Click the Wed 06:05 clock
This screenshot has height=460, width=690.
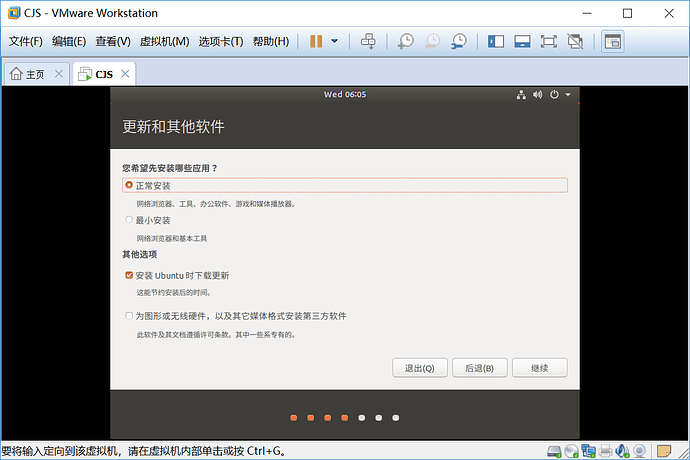pos(345,95)
